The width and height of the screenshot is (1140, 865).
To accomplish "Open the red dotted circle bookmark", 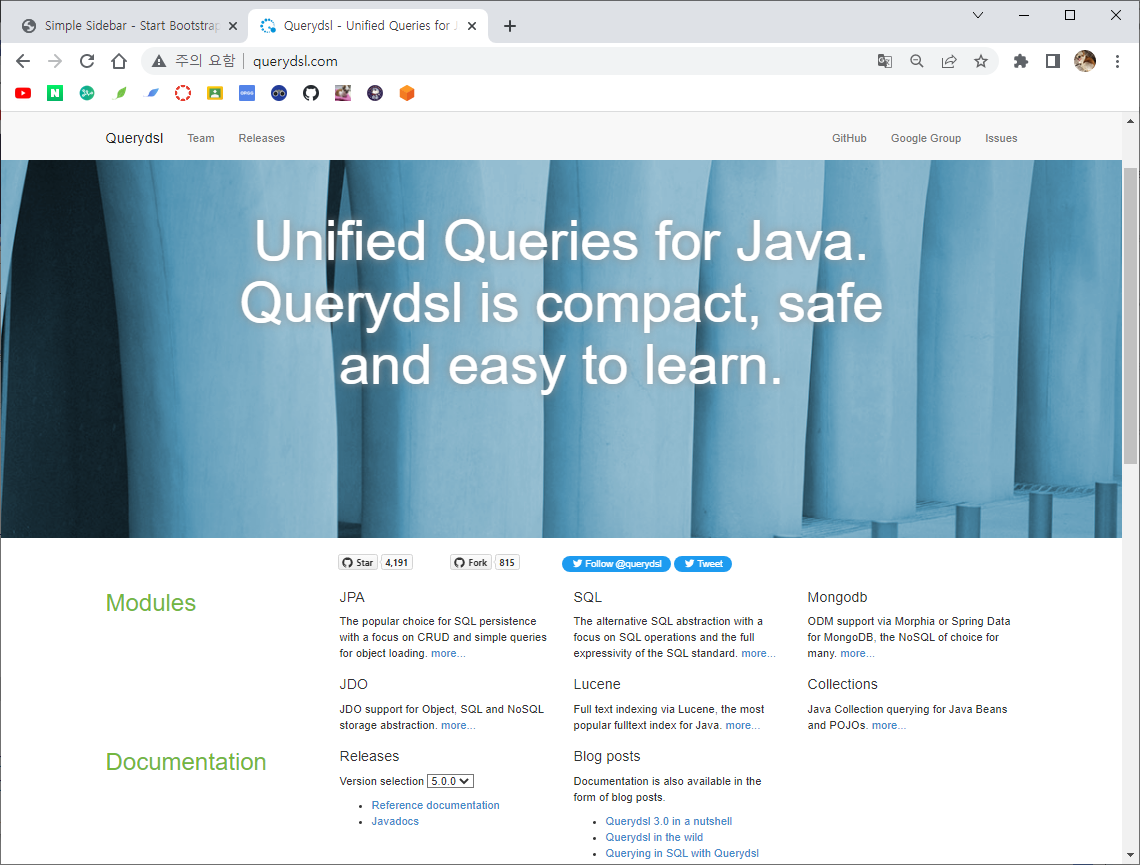I will (183, 93).
